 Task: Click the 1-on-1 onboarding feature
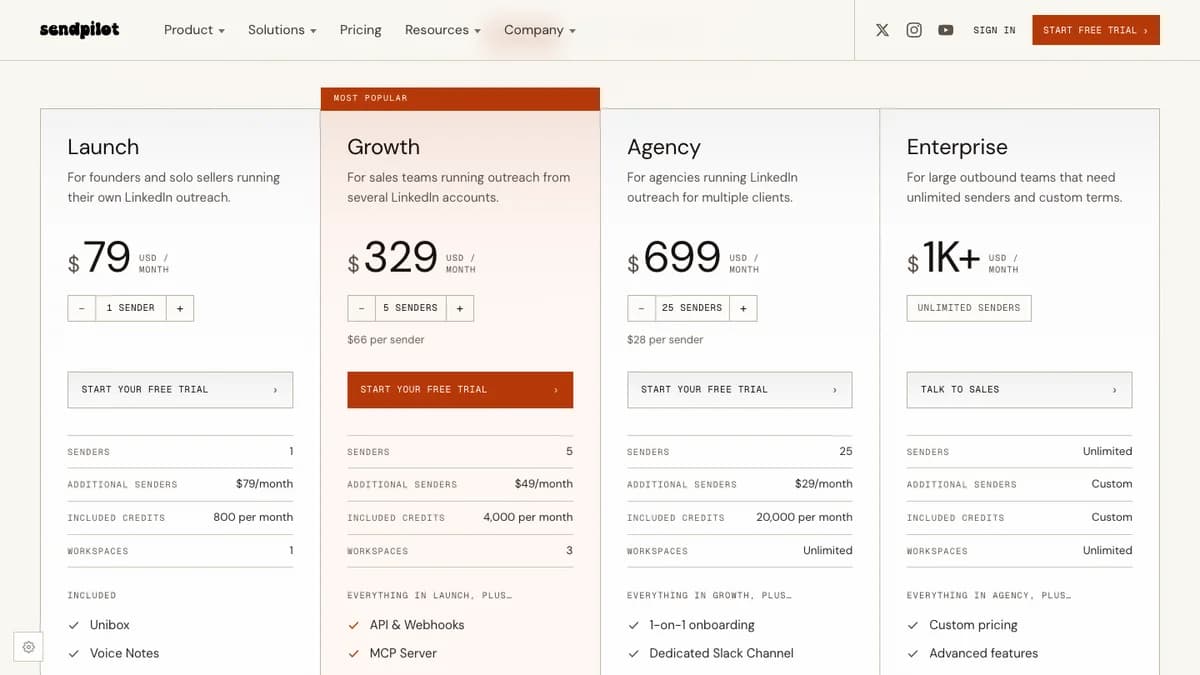click(x=702, y=625)
